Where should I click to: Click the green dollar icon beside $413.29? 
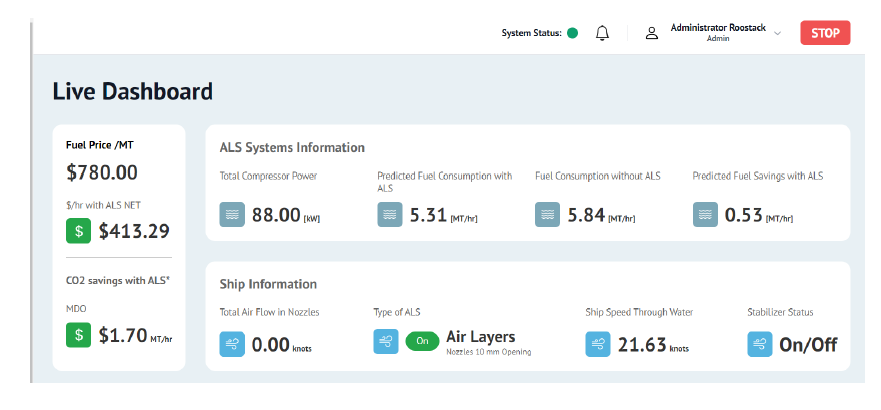pos(79,231)
